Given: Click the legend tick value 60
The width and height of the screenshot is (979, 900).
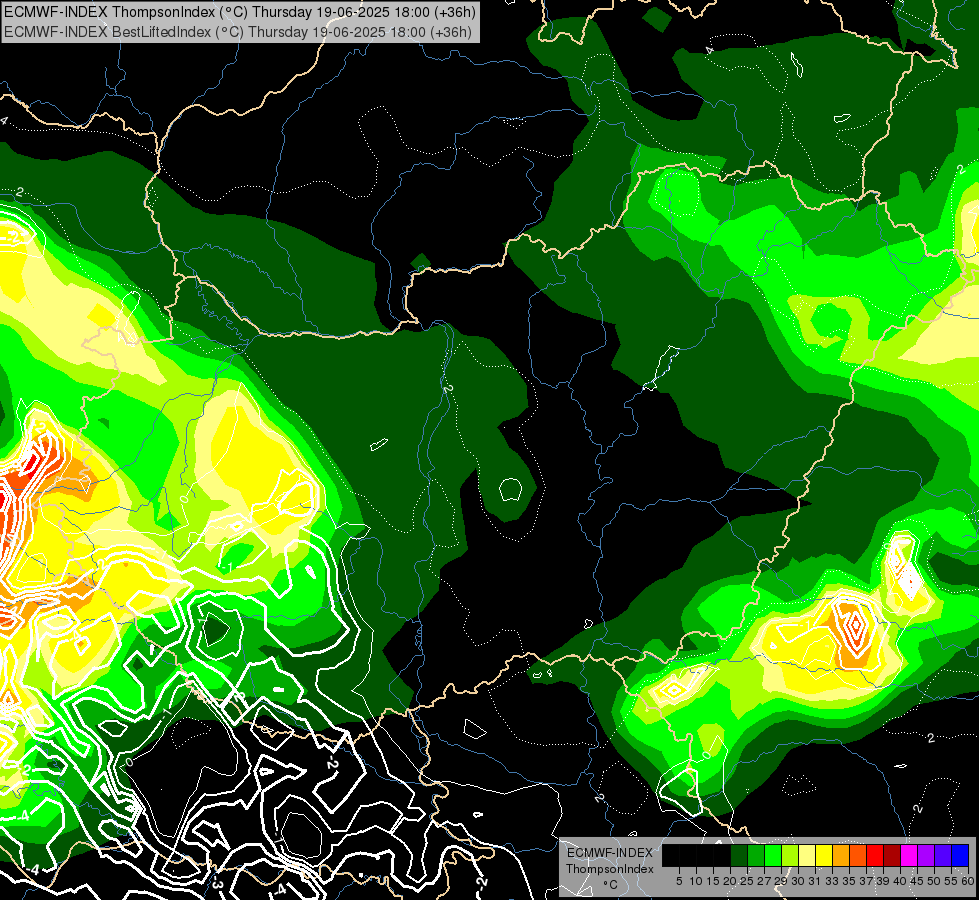Looking at the screenshot, I should pos(968,881).
